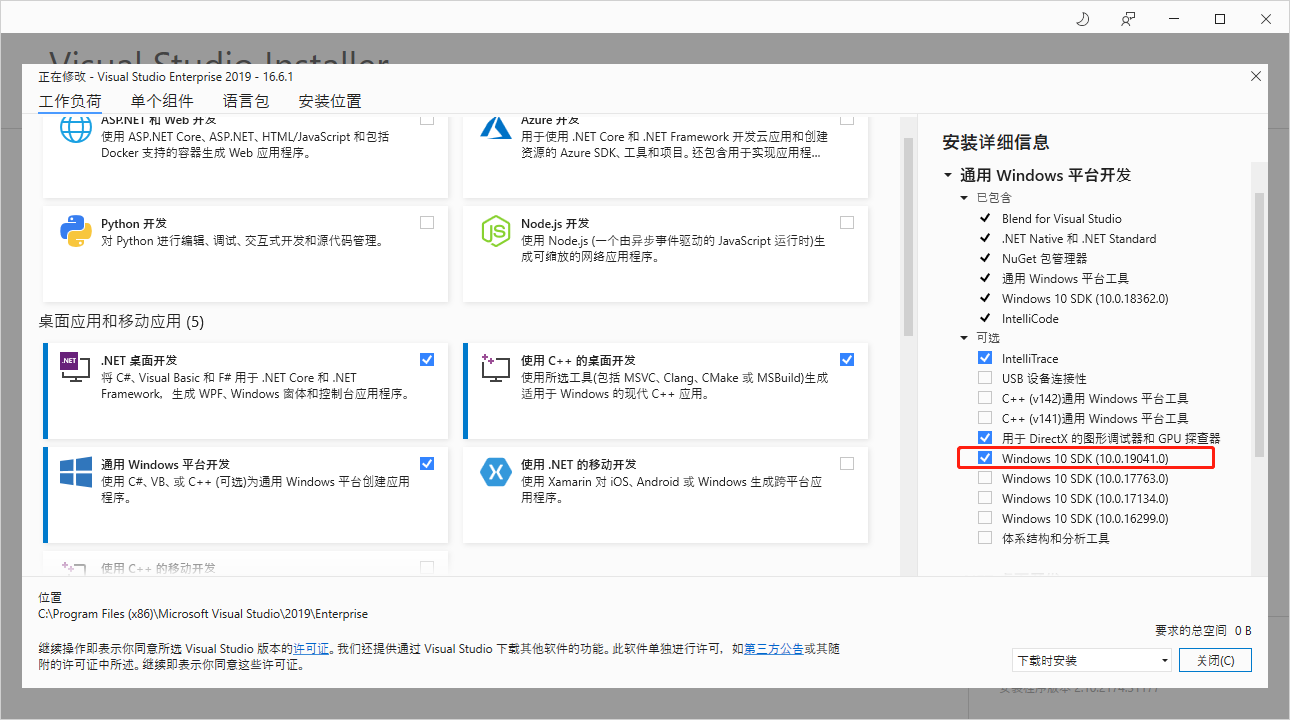Viewport: 1290px width, 720px height.
Task: Select Windows 10 SDK (10.0.18362.0) included item
Action: tap(1085, 298)
